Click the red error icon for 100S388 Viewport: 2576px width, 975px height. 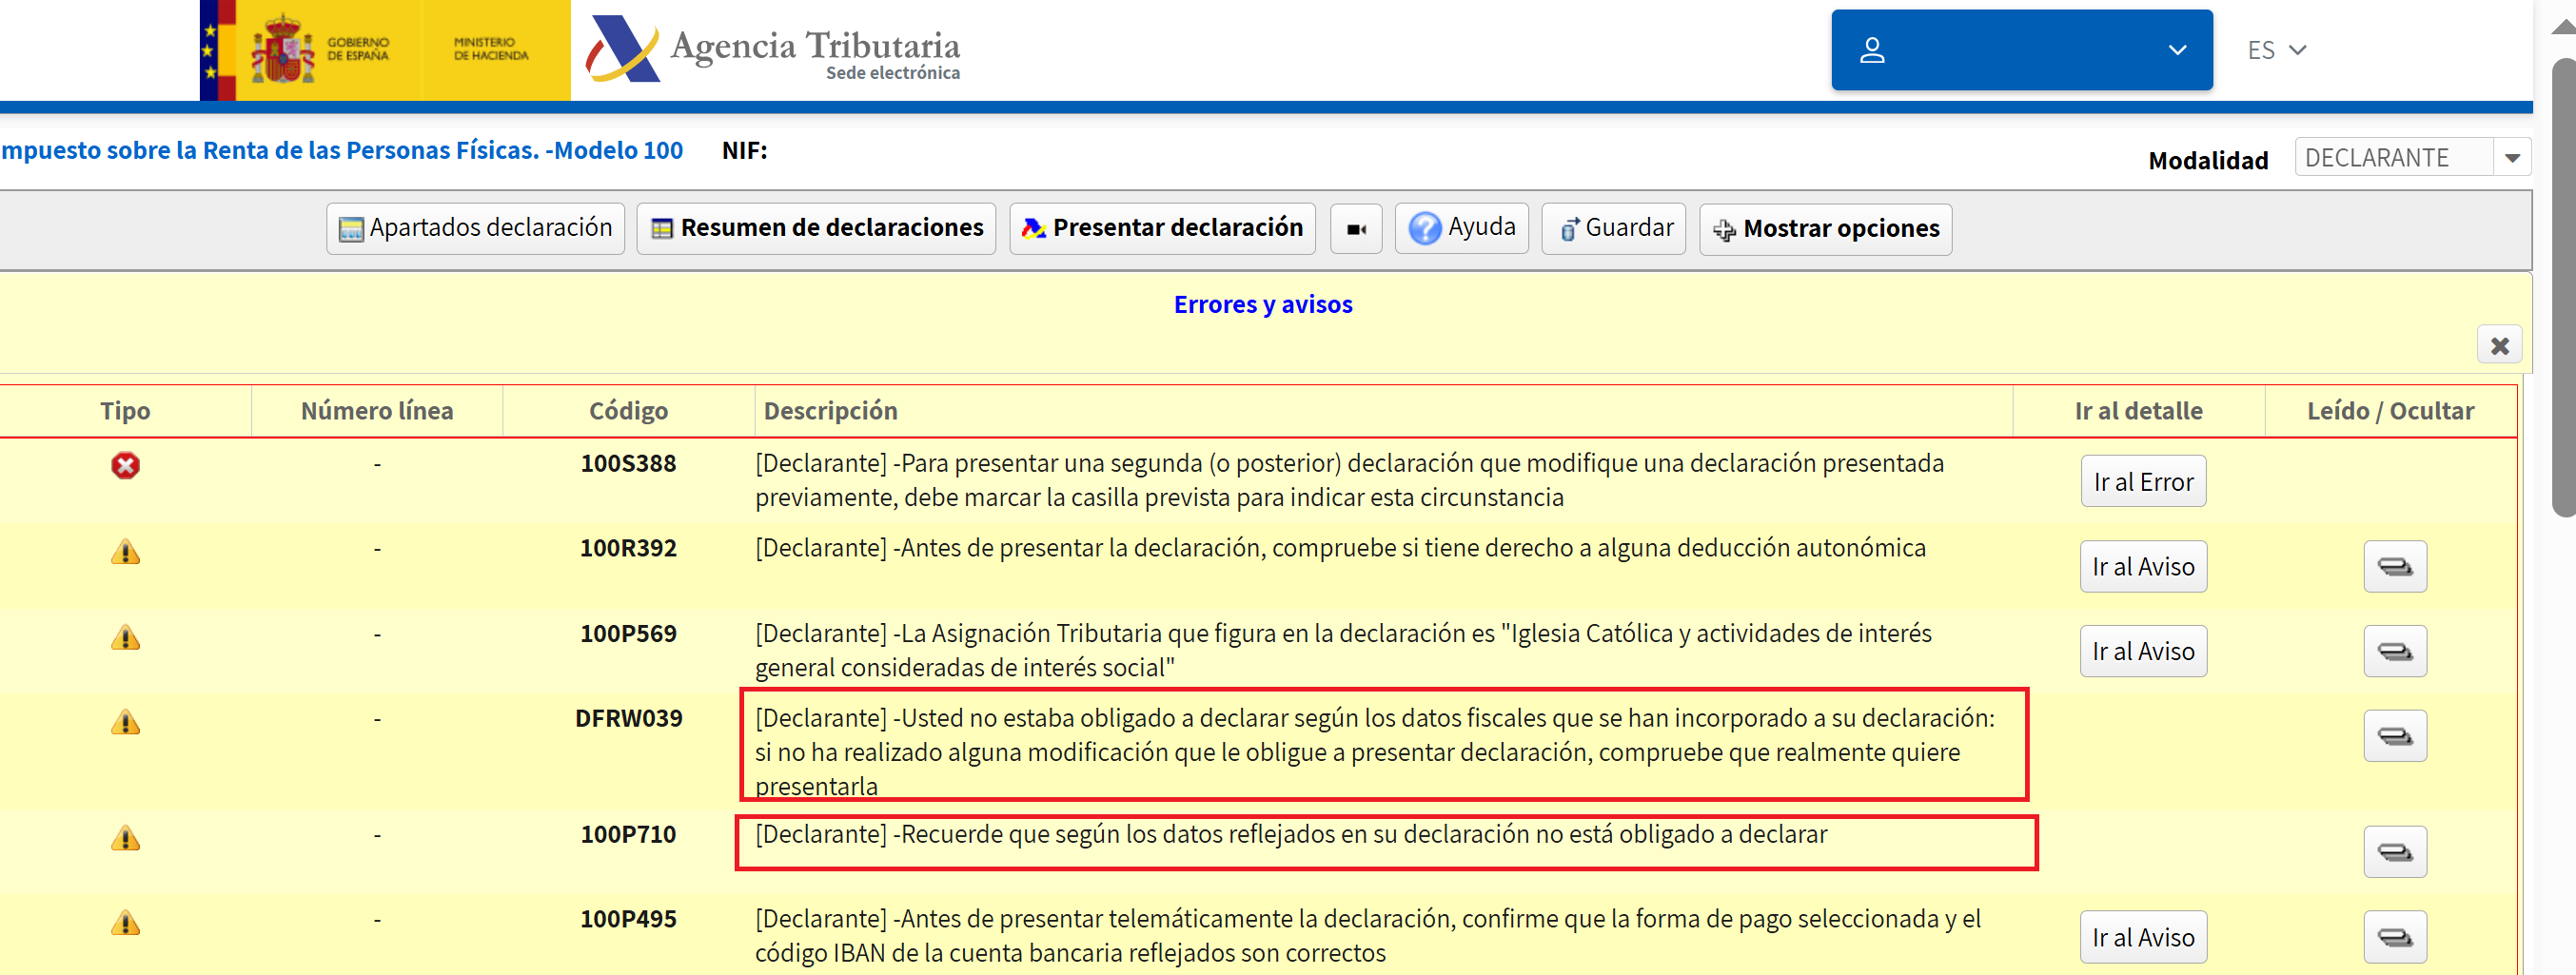click(x=125, y=464)
